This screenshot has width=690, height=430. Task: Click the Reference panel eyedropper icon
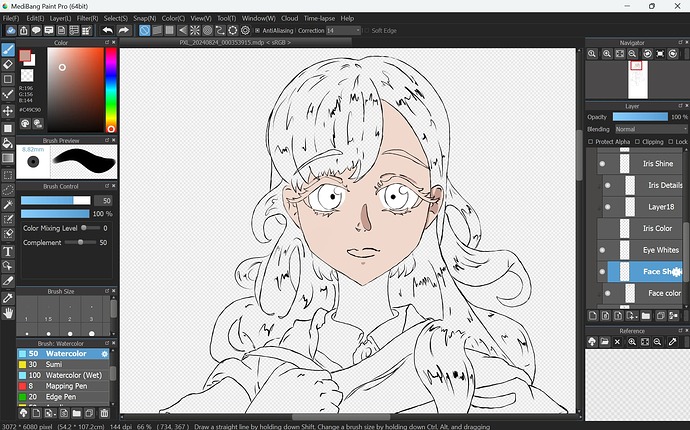[672, 342]
